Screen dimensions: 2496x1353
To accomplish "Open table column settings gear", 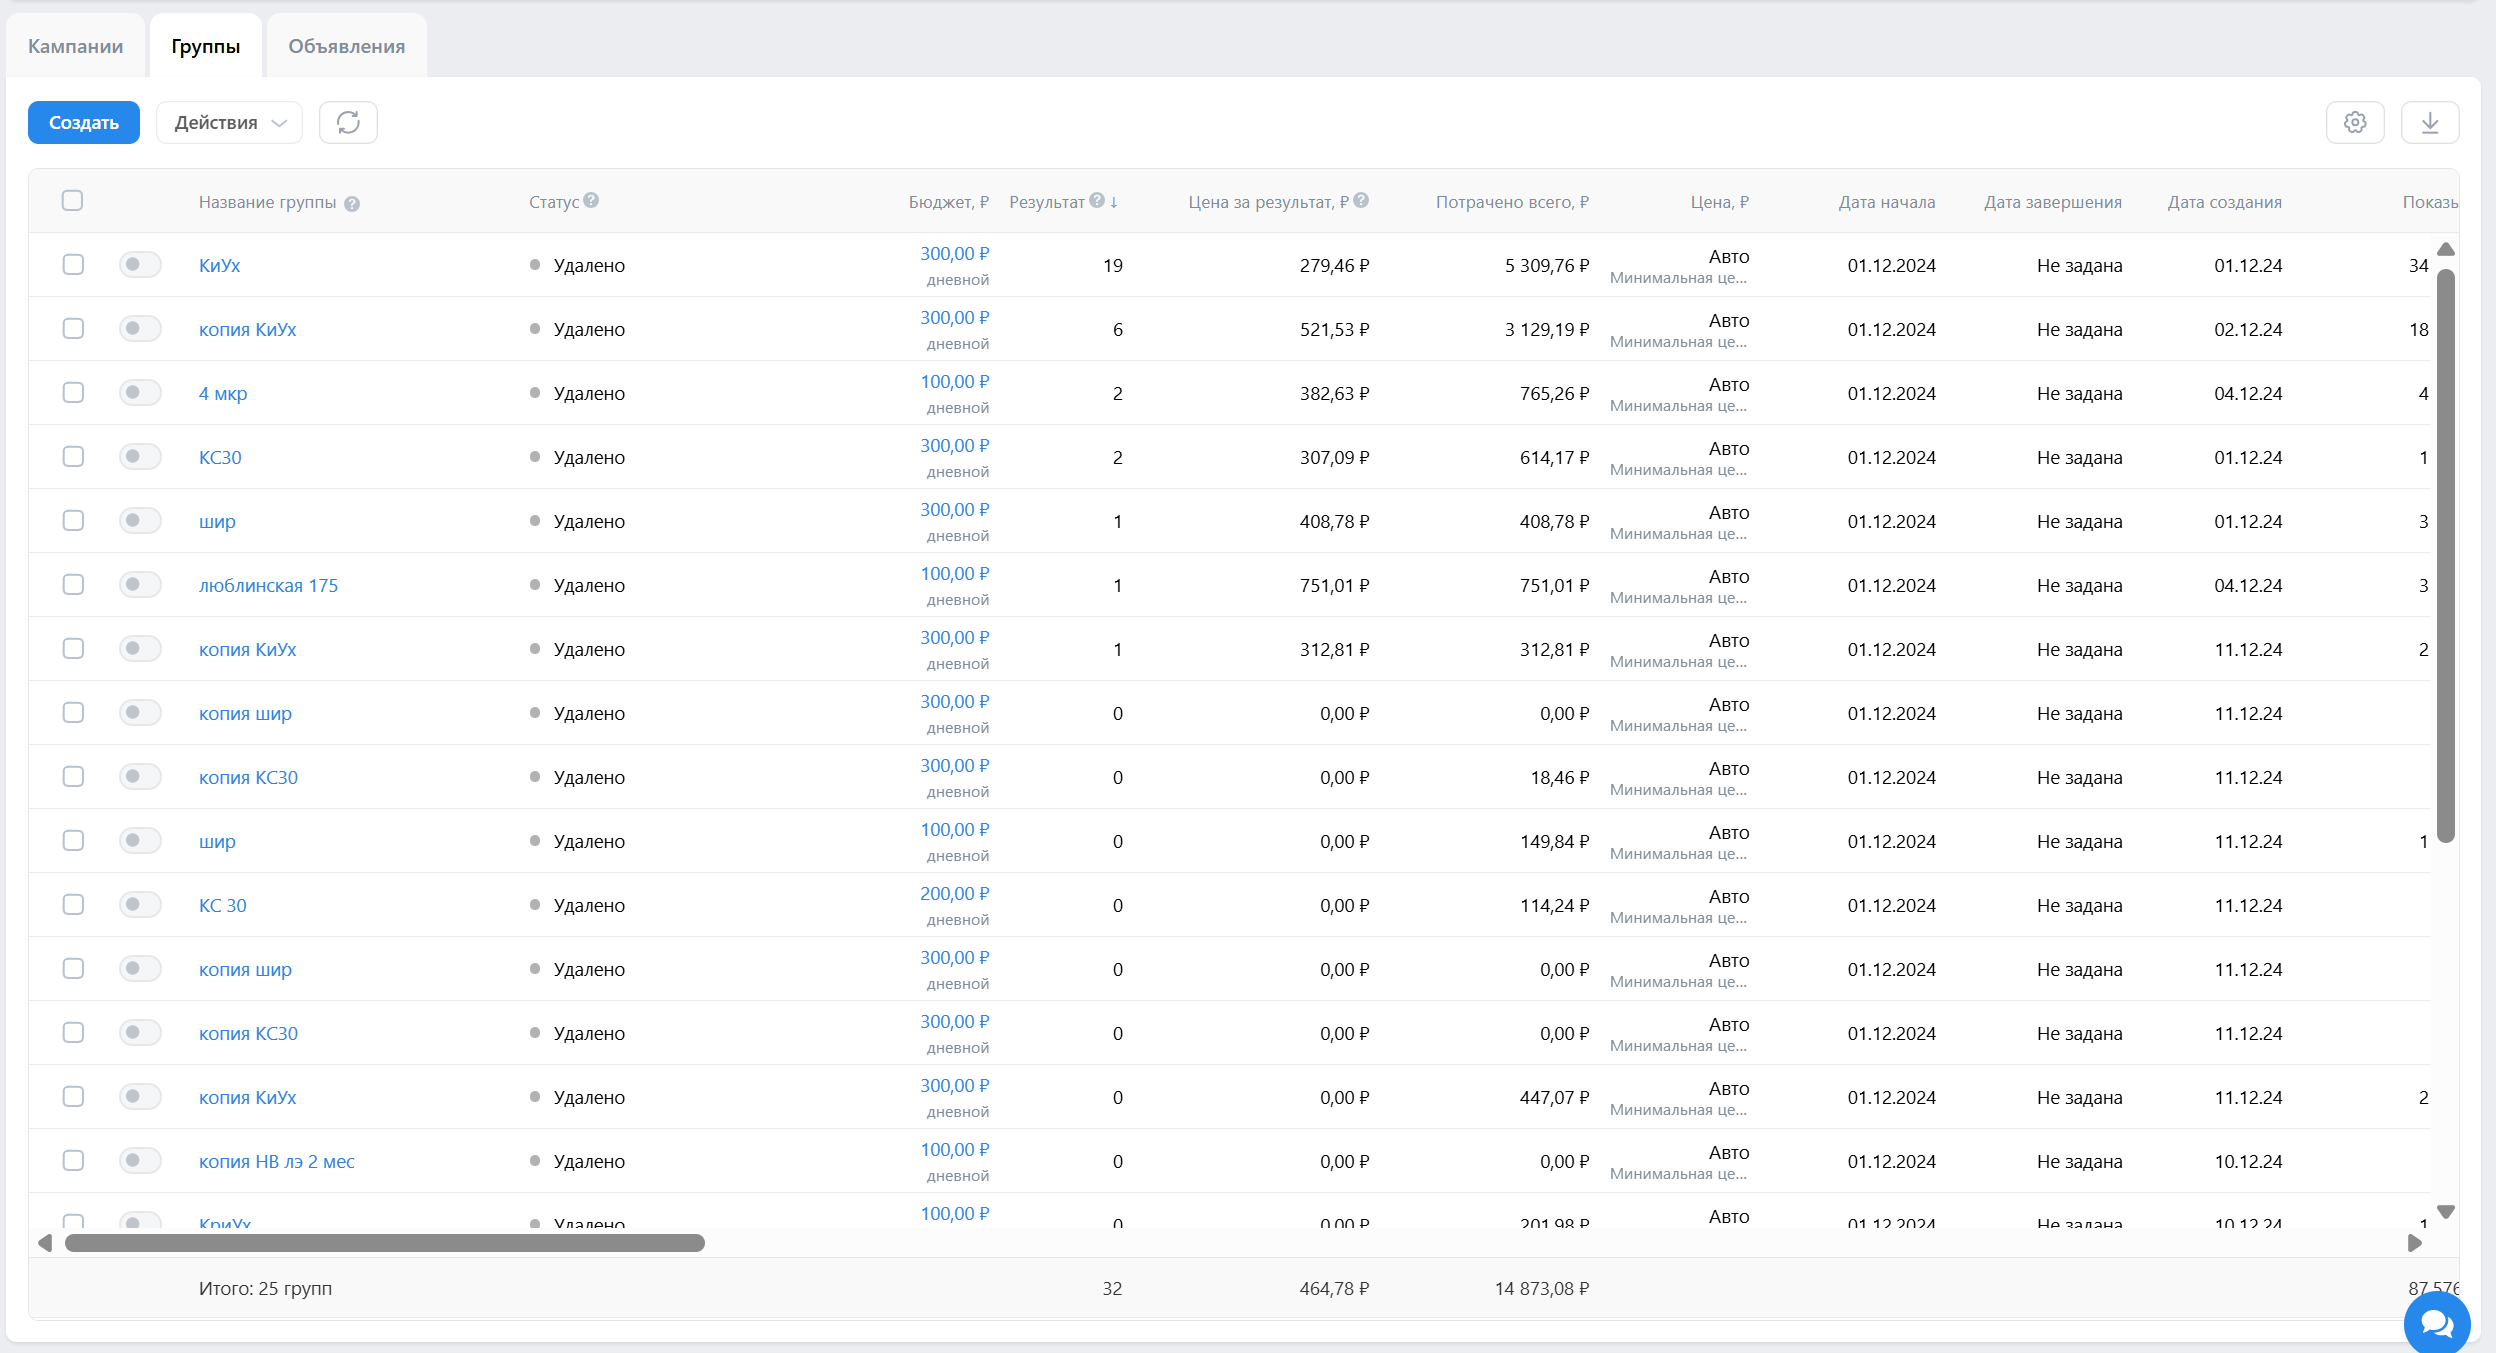I will [2355, 123].
